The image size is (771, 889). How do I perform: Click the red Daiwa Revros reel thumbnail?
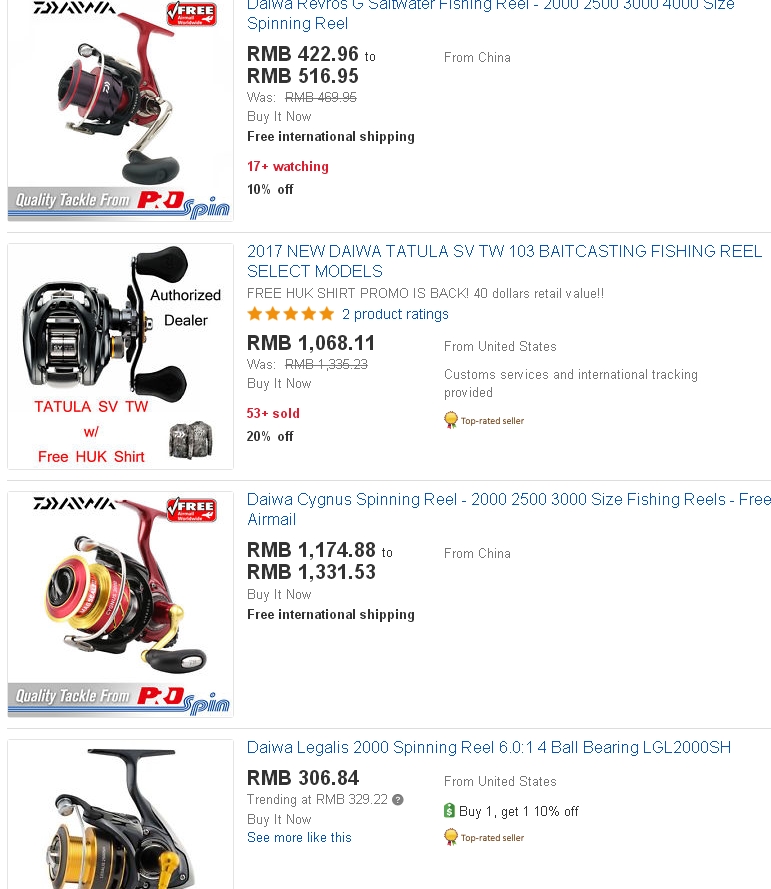pyautogui.click(x=120, y=111)
